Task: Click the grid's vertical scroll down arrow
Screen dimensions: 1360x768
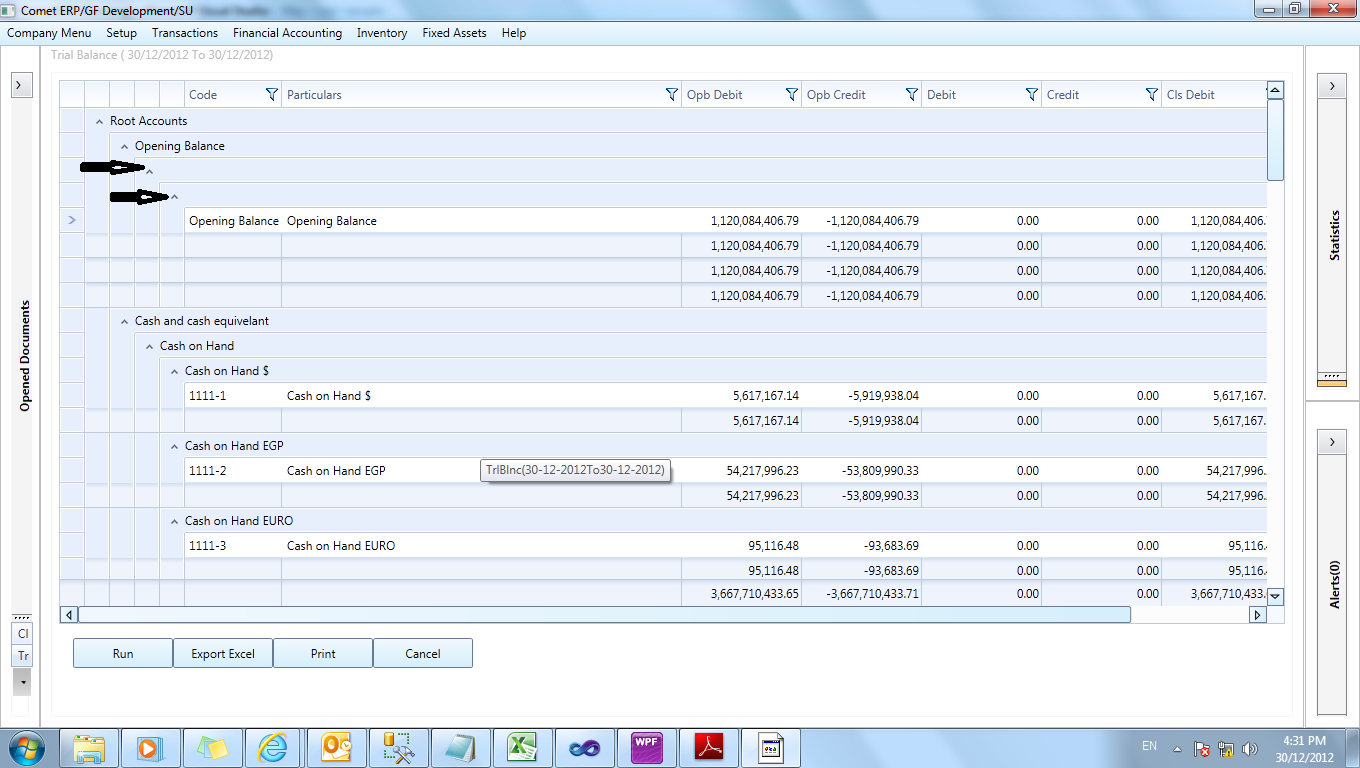Action: (1275, 596)
